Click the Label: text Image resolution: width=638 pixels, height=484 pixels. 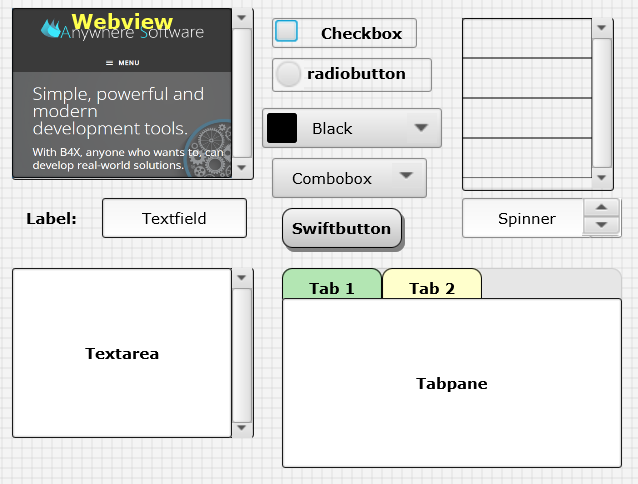pos(51,218)
